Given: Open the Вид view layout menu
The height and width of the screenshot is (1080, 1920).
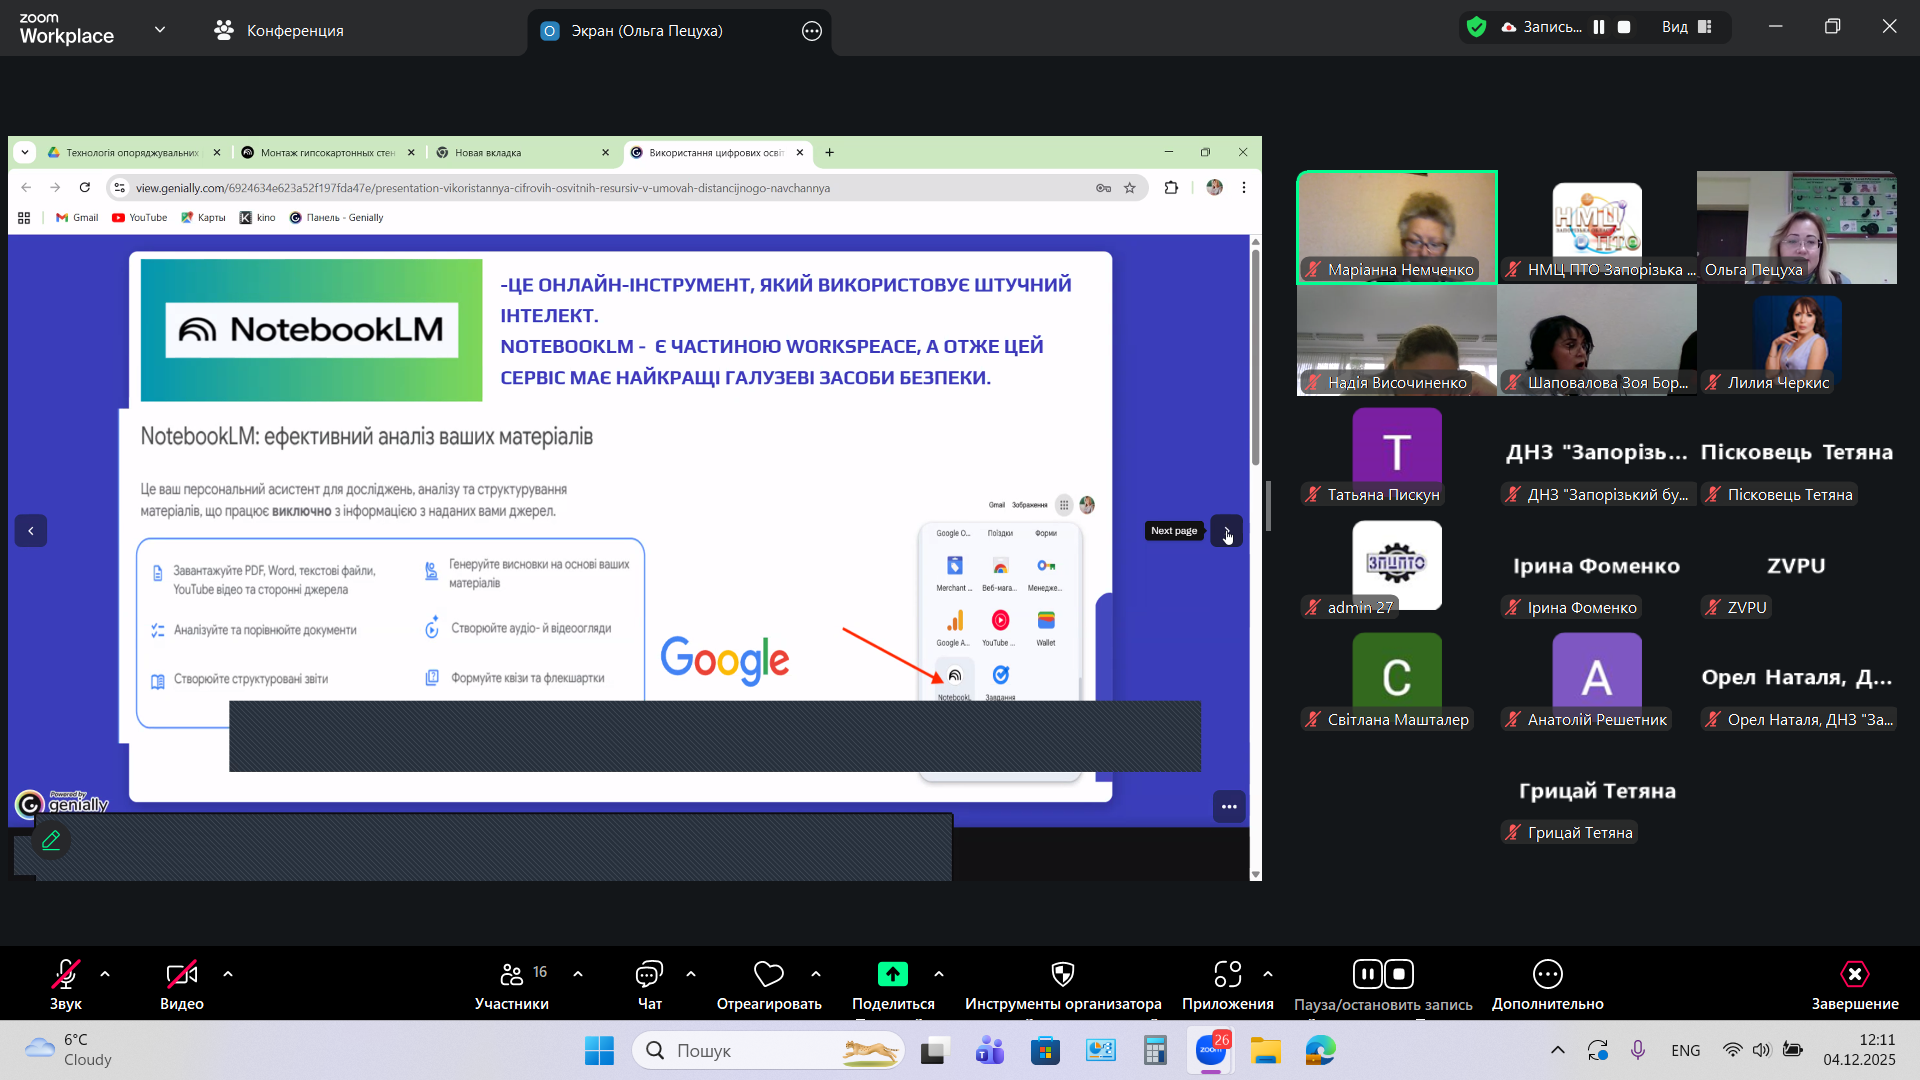Looking at the screenshot, I should coord(1687,27).
